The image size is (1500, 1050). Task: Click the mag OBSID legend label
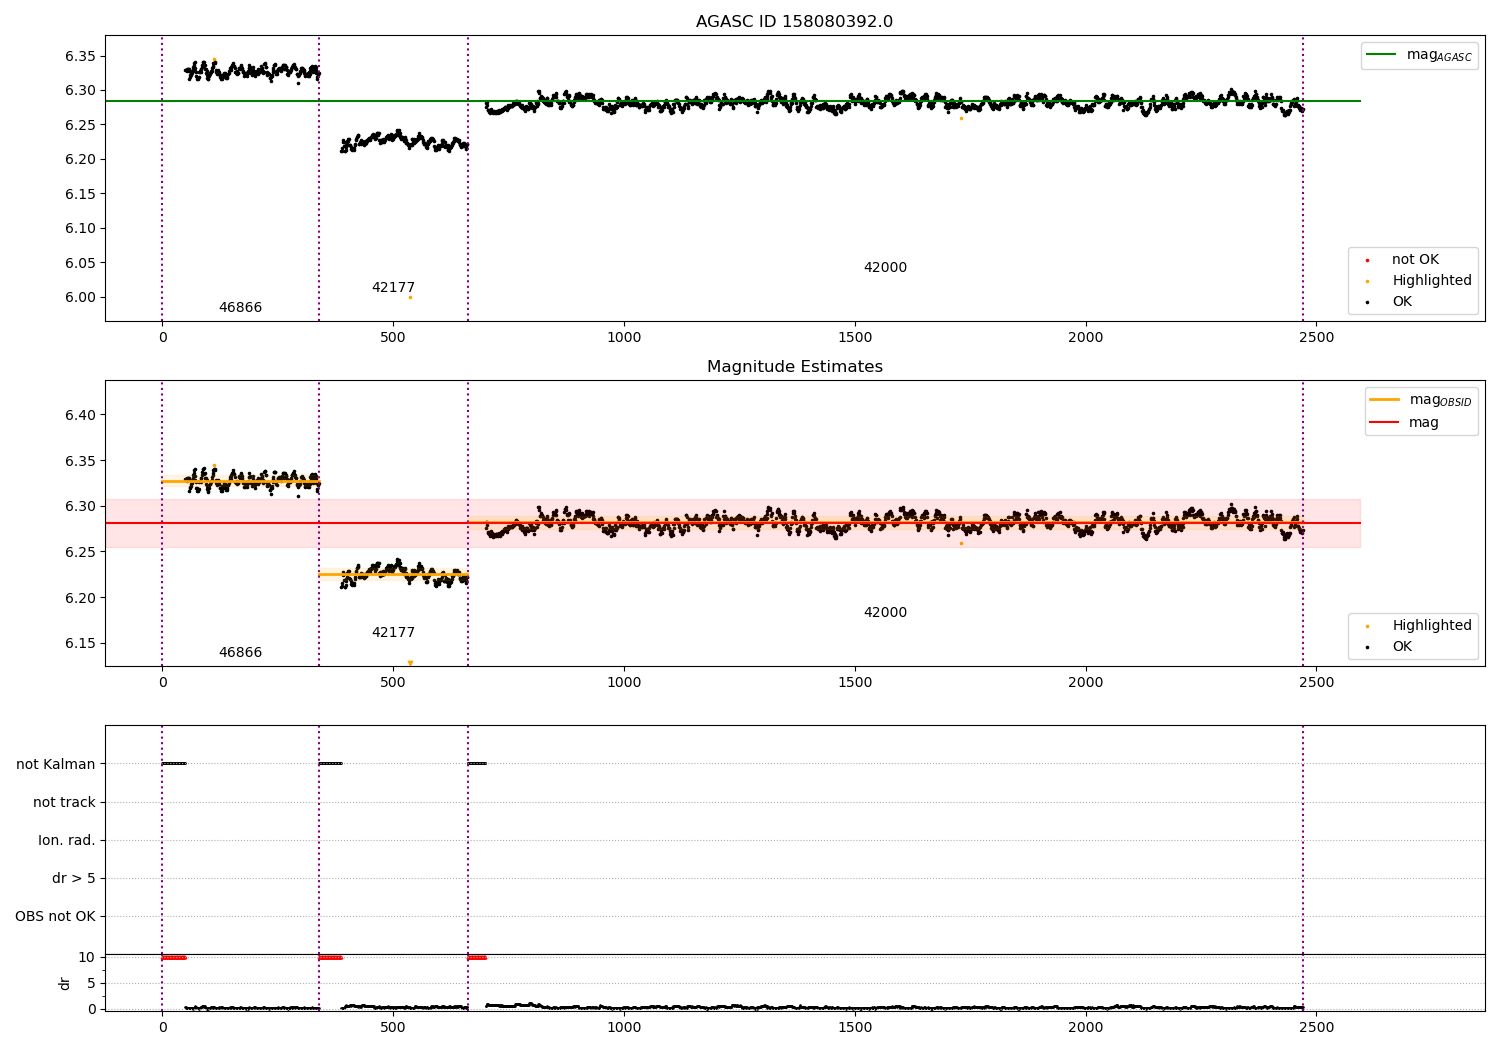coord(1440,400)
